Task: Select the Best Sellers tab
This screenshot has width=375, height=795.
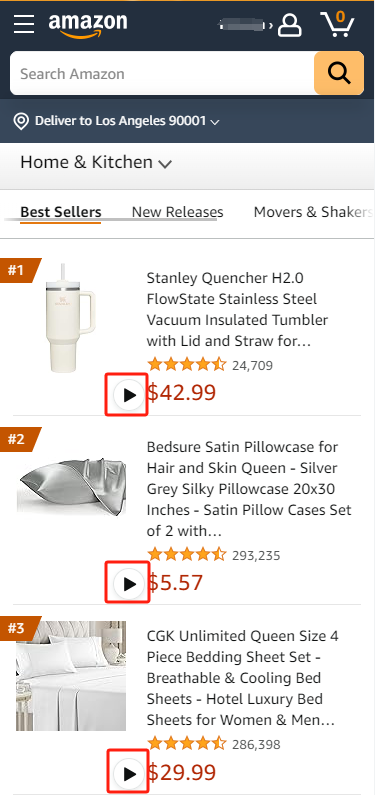Action: click(x=61, y=212)
